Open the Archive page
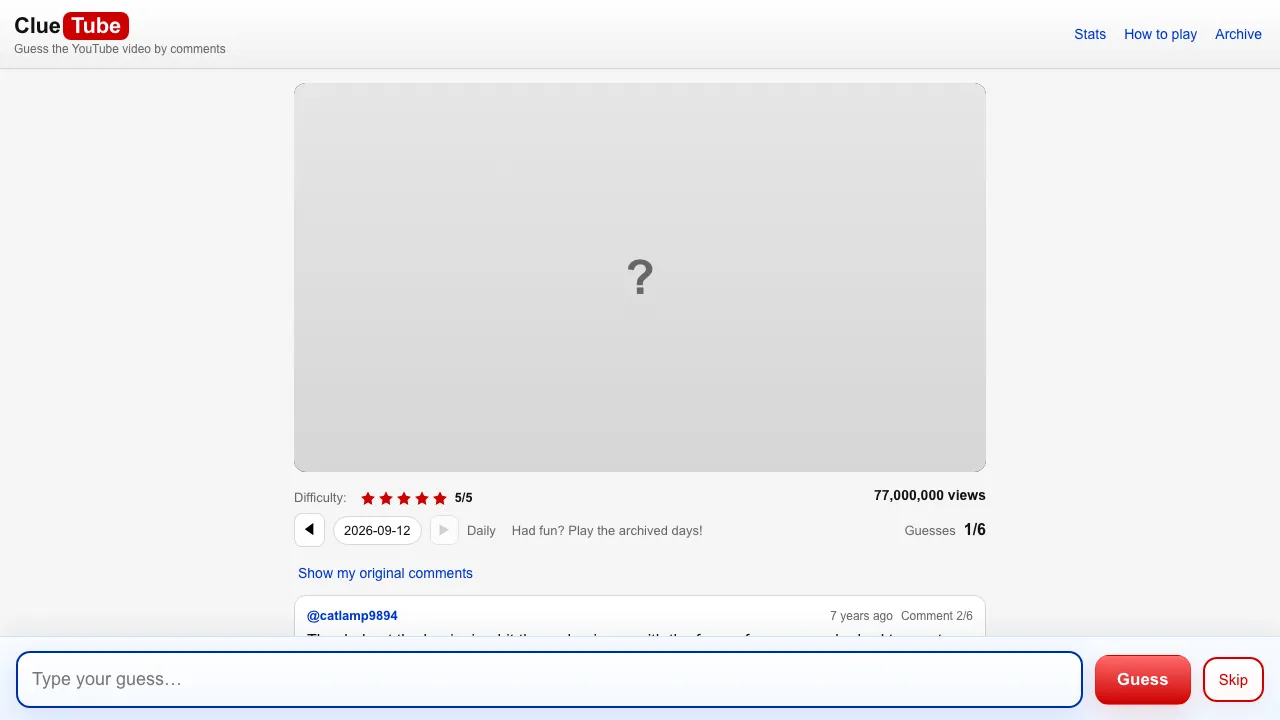Image resolution: width=1280 pixels, height=720 pixels. (1238, 34)
